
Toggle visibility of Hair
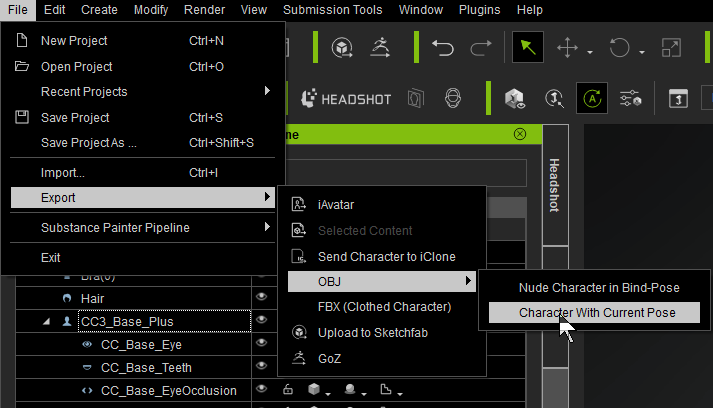(261, 297)
